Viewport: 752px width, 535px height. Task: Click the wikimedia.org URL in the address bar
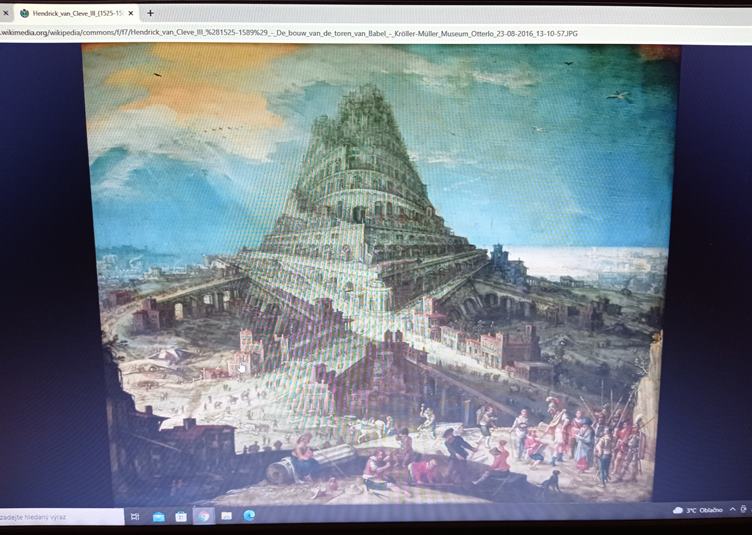(x=289, y=33)
